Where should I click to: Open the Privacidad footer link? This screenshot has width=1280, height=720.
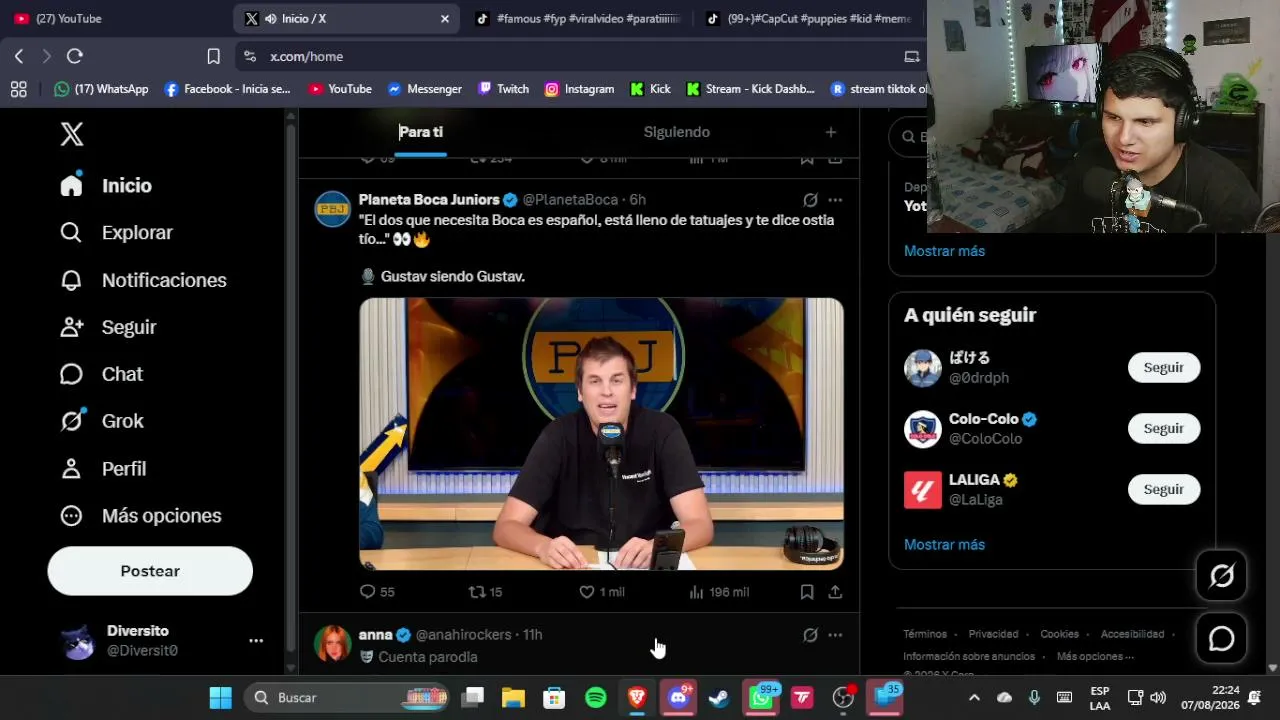[x=994, y=634]
